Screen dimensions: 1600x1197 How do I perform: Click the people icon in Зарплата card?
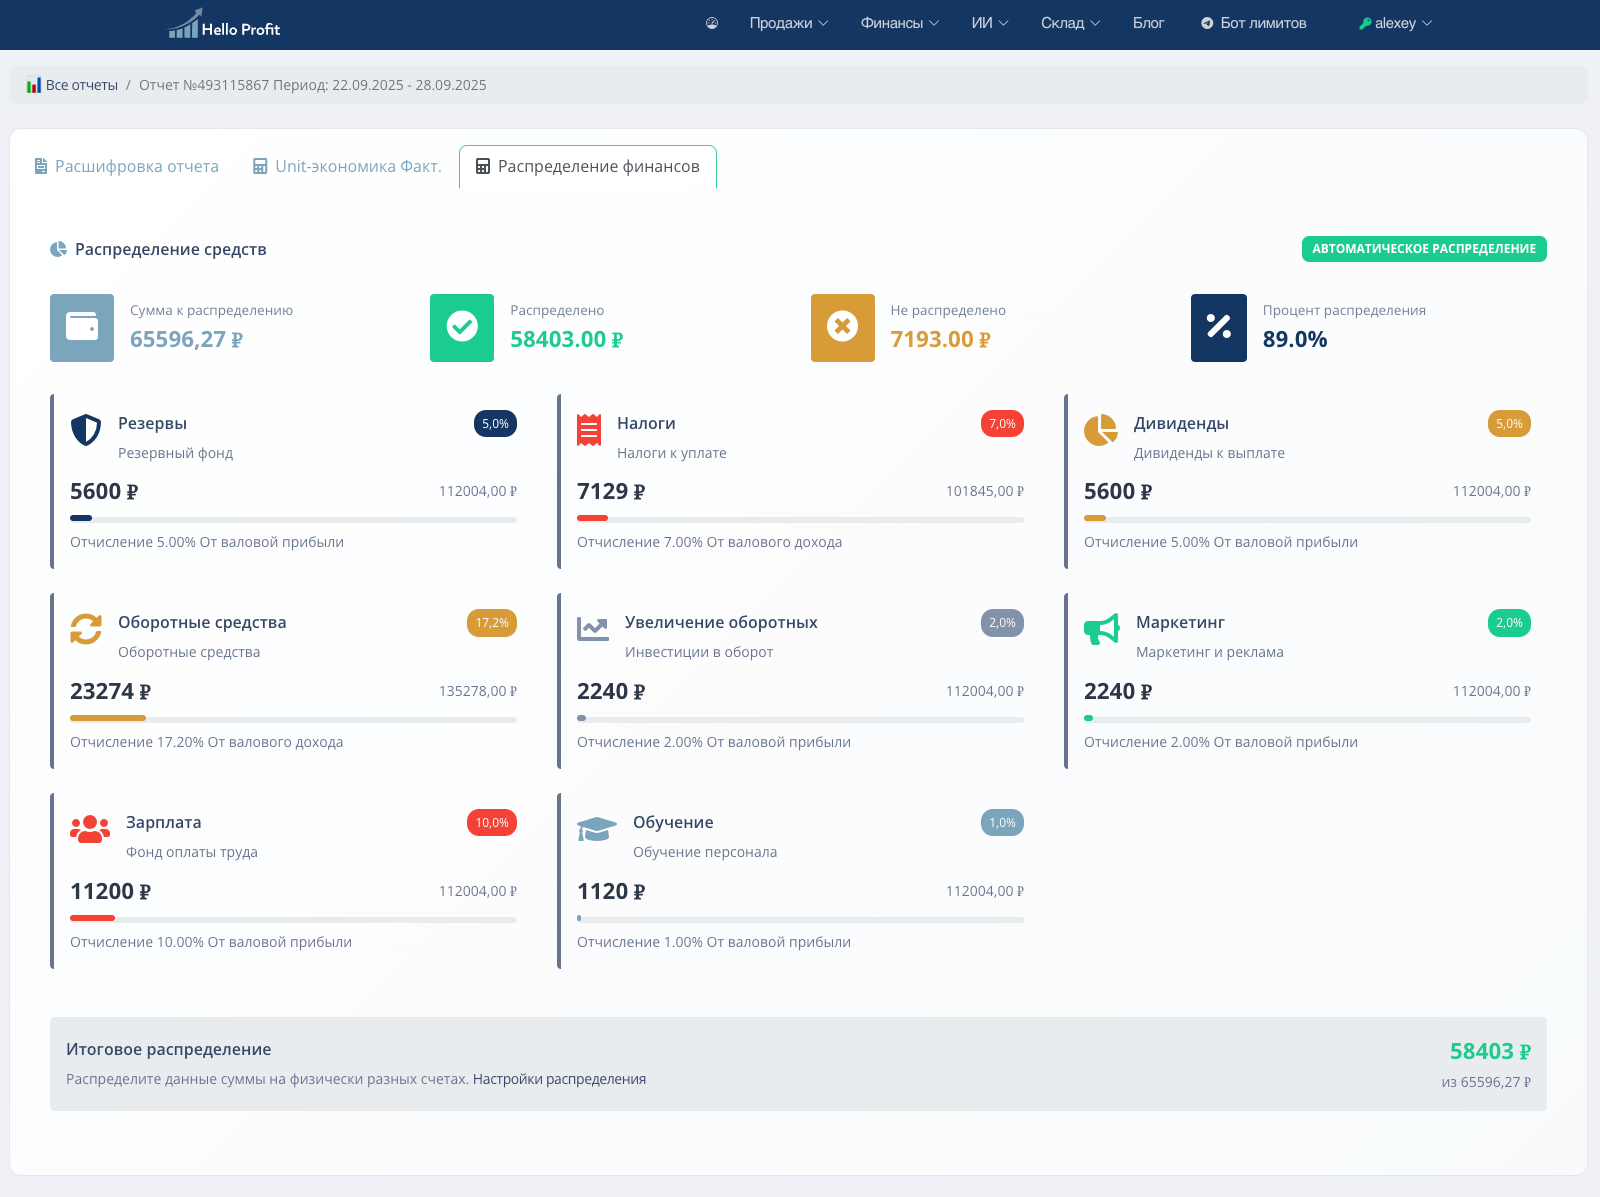pyautogui.click(x=90, y=829)
